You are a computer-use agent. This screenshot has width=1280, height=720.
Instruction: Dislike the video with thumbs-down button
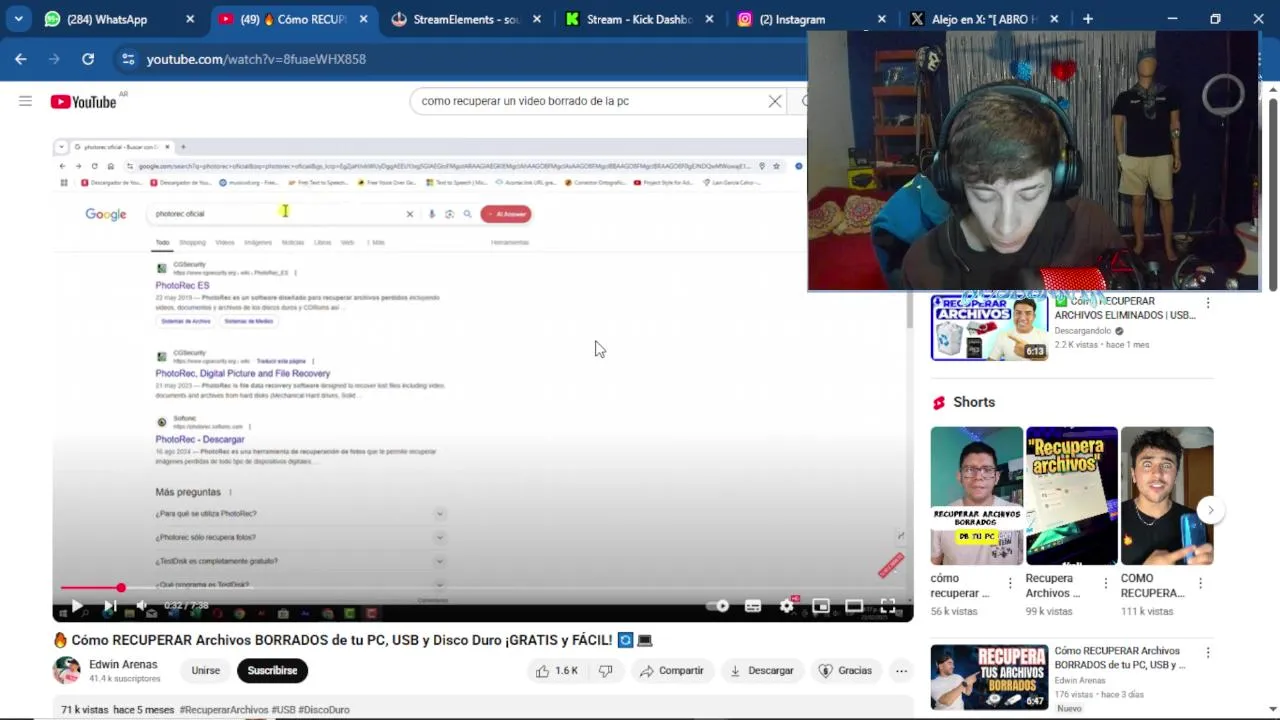pos(605,671)
